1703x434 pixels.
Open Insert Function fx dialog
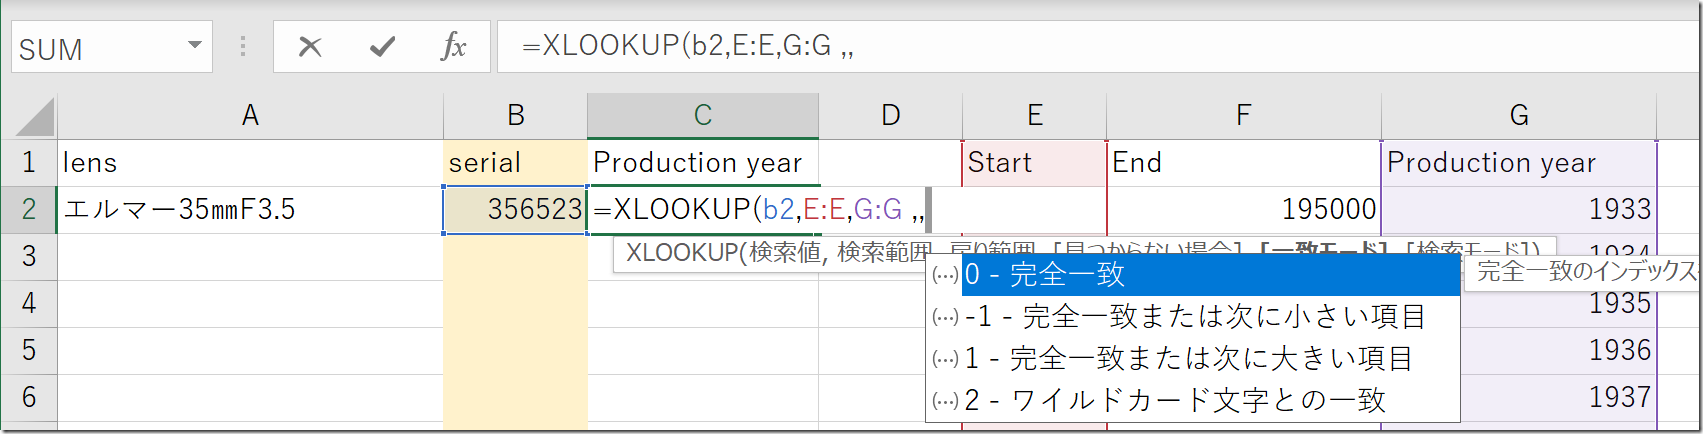pyautogui.click(x=453, y=46)
